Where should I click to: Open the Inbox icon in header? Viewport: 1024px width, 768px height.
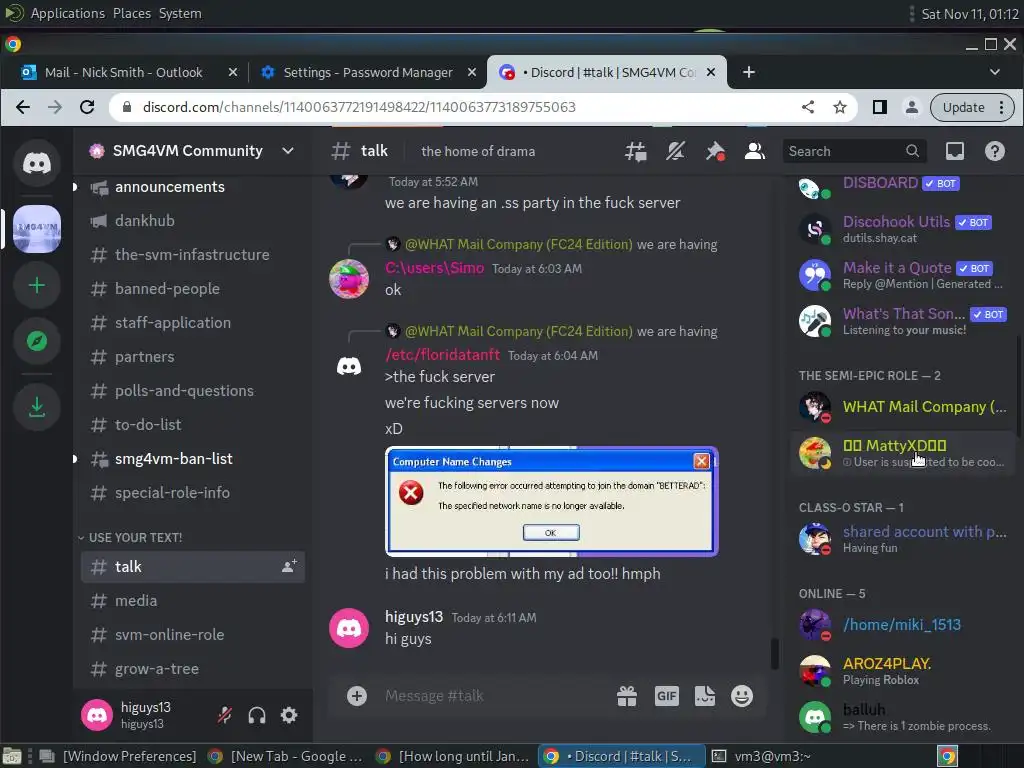click(x=955, y=152)
